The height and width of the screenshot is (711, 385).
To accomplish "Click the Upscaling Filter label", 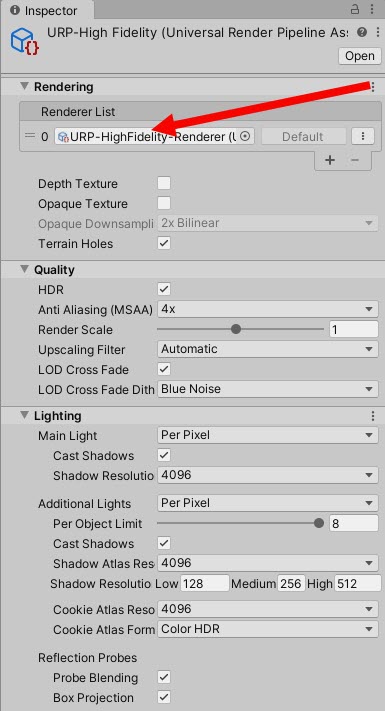I will click(x=82, y=350).
